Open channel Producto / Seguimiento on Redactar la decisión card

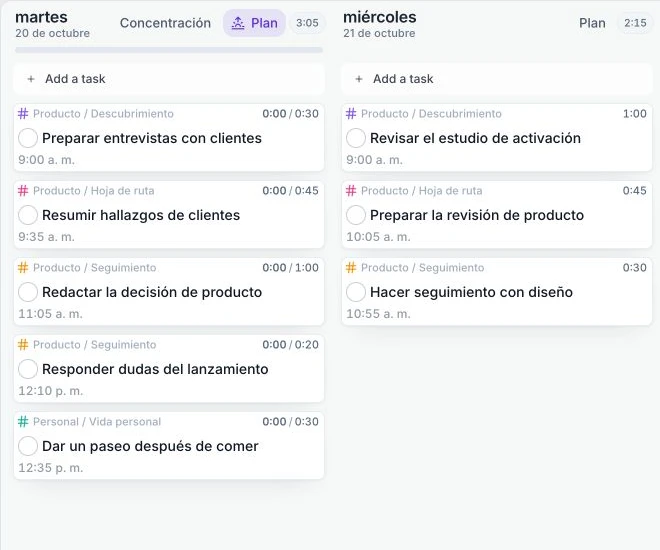pyautogui.click(x=94, y=268)
